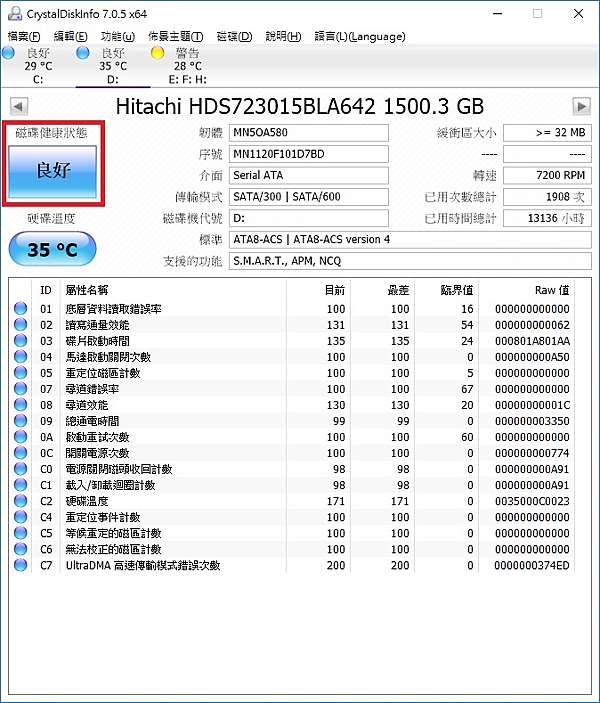
Task: Click the 臨界值 column header
Action: point(447,290)
